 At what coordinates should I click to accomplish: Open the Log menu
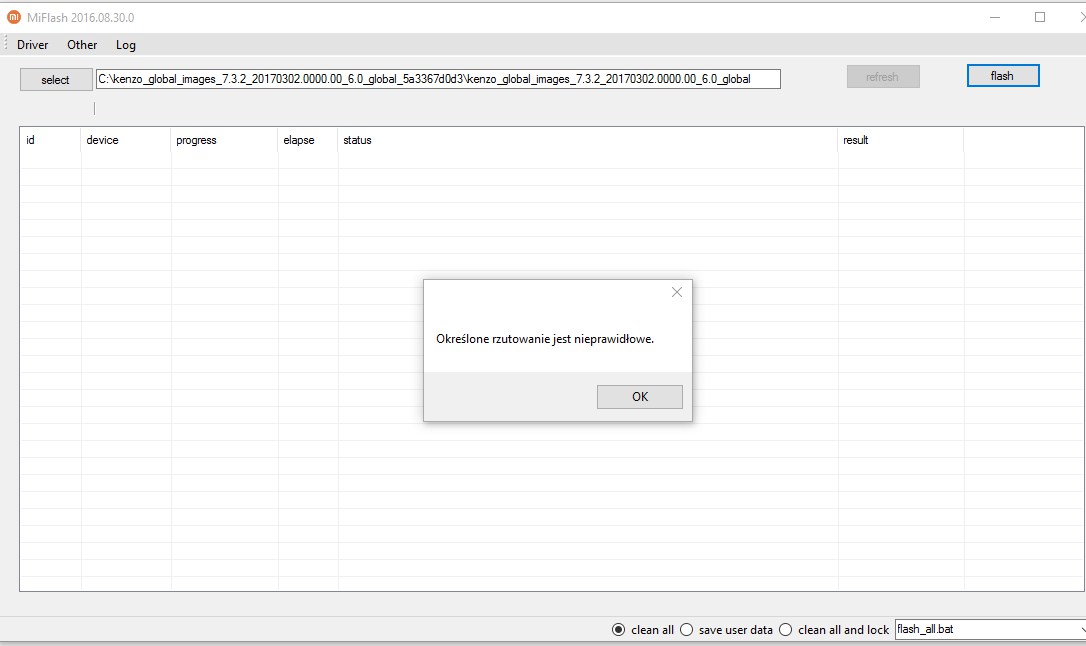tap(126, 45)
